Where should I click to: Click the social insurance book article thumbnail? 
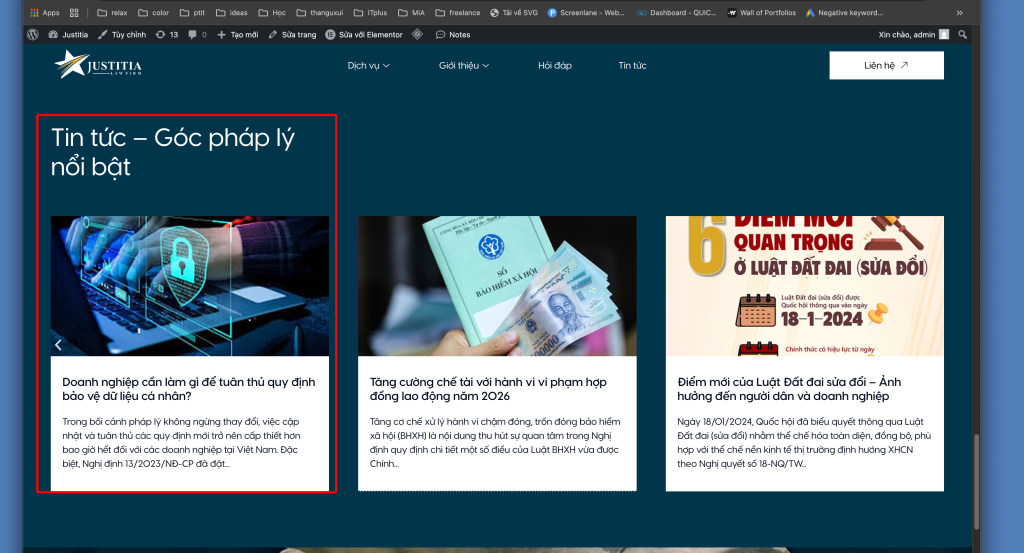497,286
